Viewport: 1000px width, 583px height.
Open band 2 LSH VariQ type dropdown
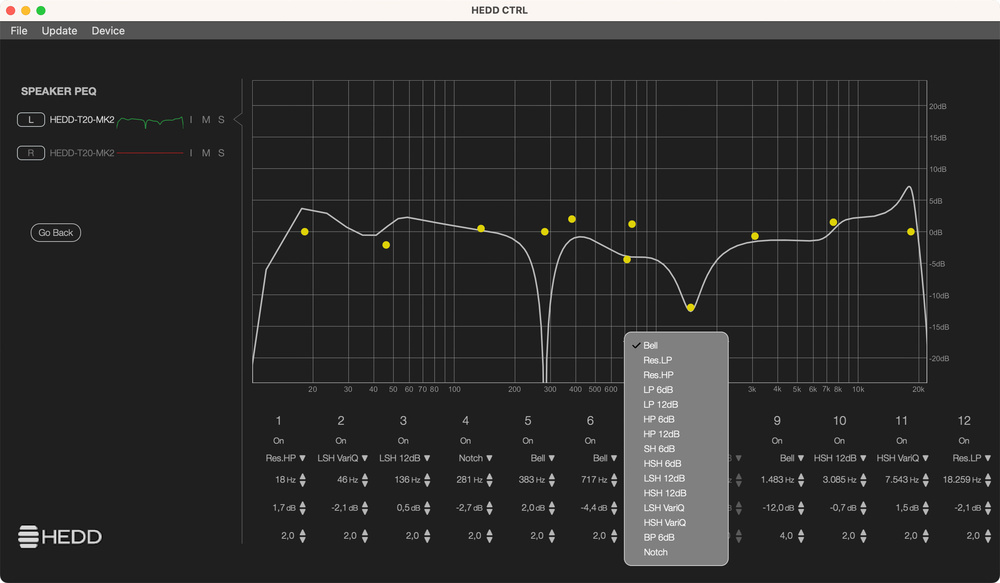(x=343, y=458)
